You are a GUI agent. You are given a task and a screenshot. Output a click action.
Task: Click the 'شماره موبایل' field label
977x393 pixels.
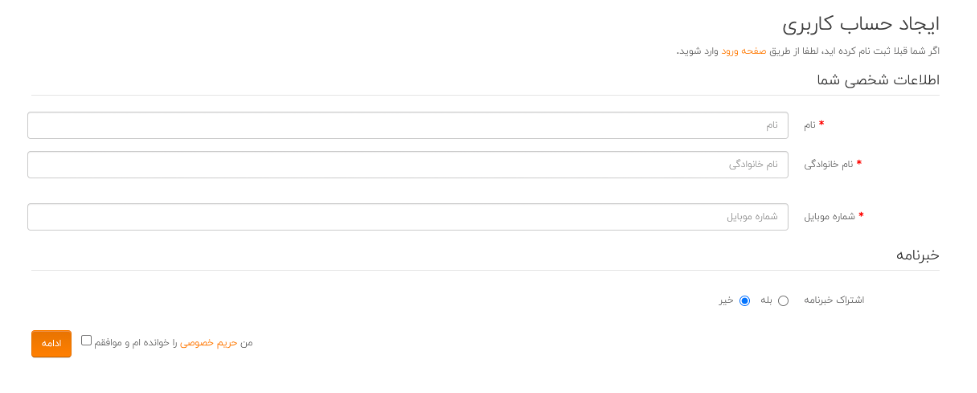(x=829, y=217)
